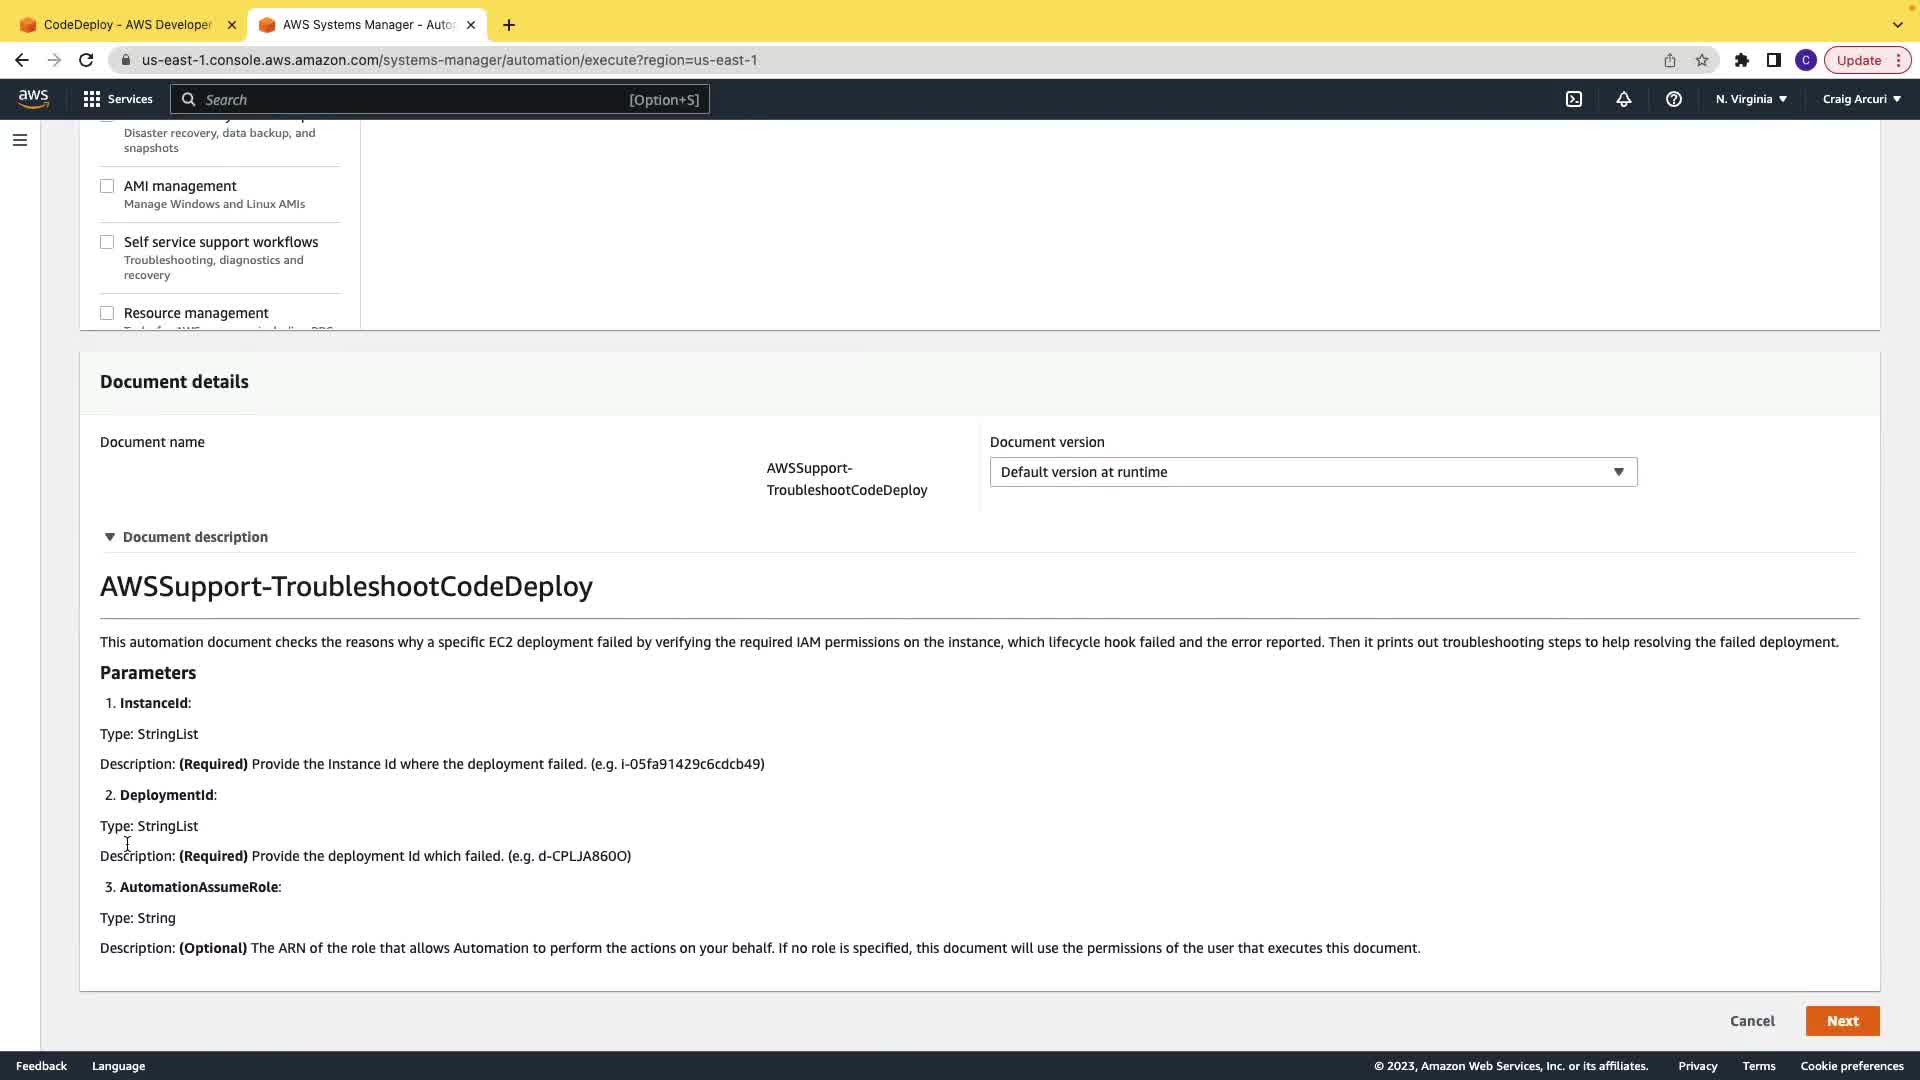Enable the Resource management checkbox
The height and width of the screenshot is (1080, 1920).
pos(107,313)
